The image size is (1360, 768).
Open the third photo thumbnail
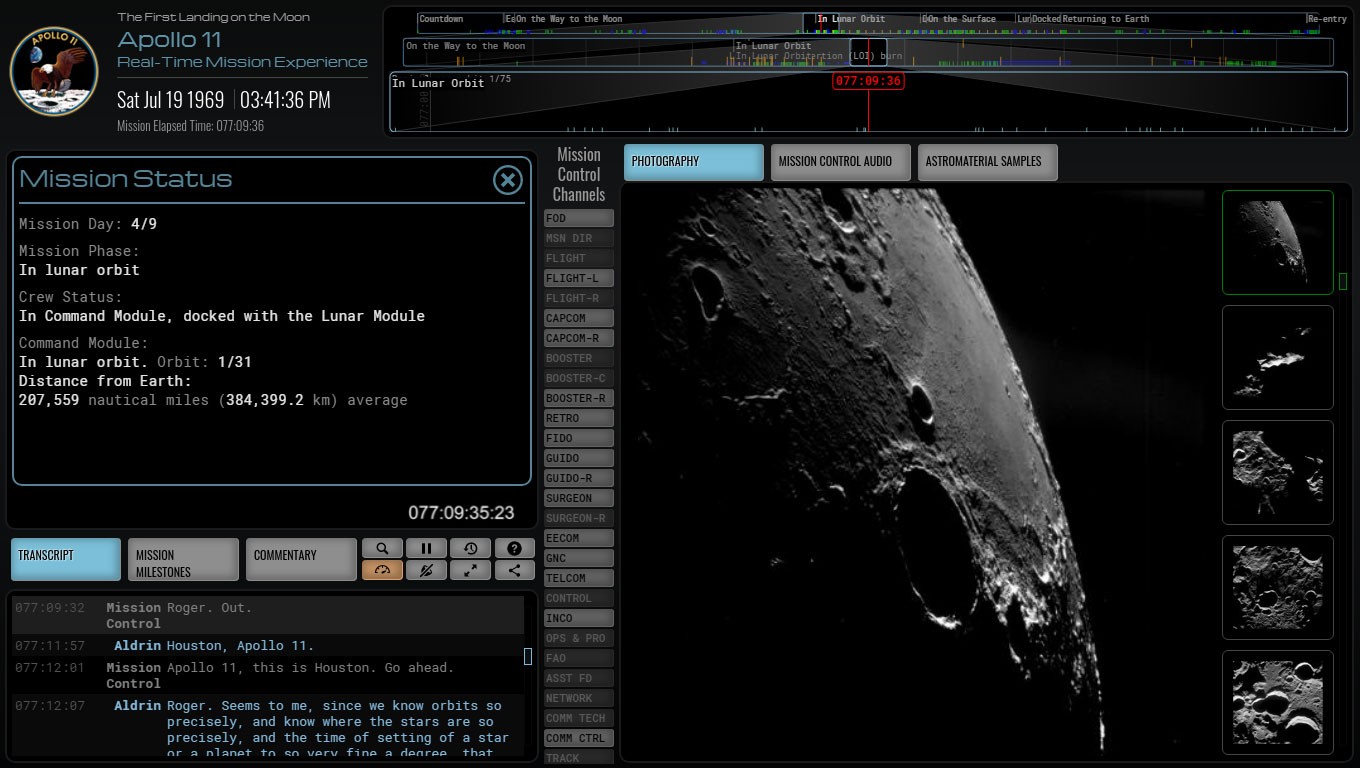coord(1278,472)
